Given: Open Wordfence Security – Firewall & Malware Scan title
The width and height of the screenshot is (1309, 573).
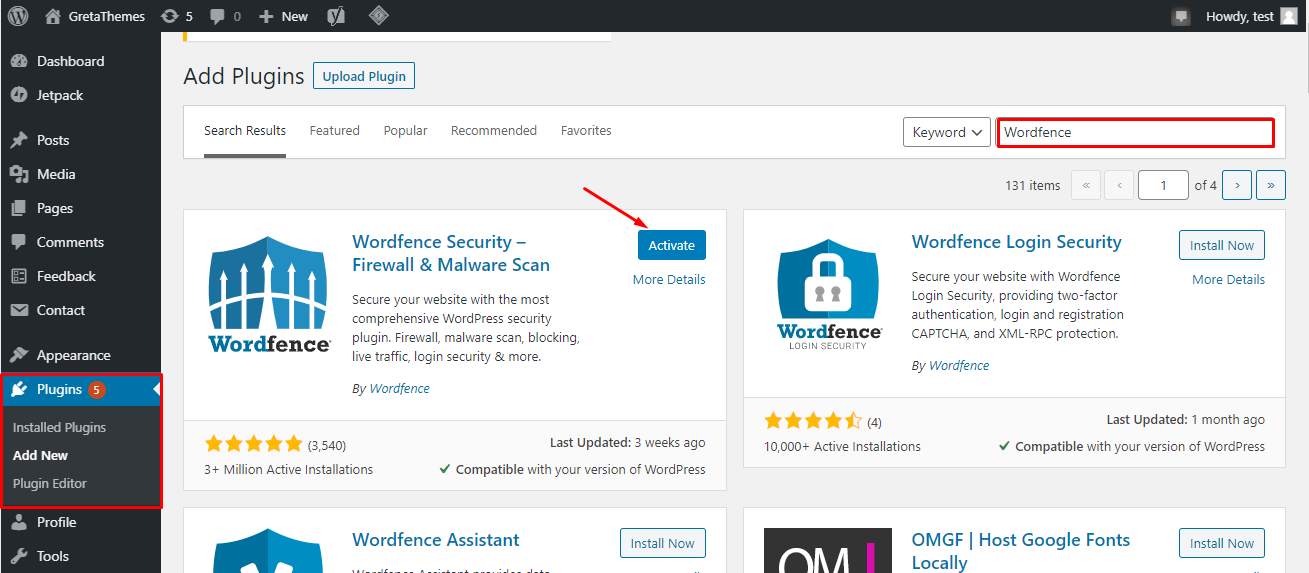Looking at the screenshot, I should click(451, 253).
